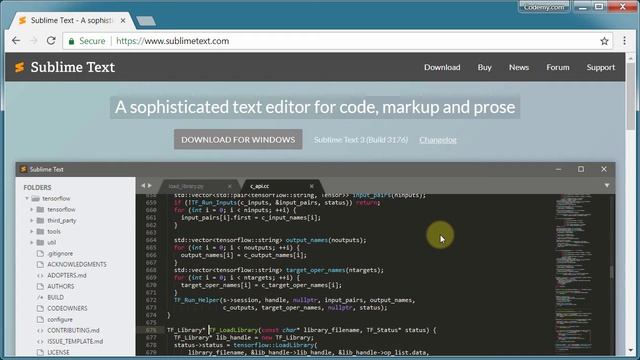Close the Sublime Text browser tab
640x360 pixels.
point(123,20)
